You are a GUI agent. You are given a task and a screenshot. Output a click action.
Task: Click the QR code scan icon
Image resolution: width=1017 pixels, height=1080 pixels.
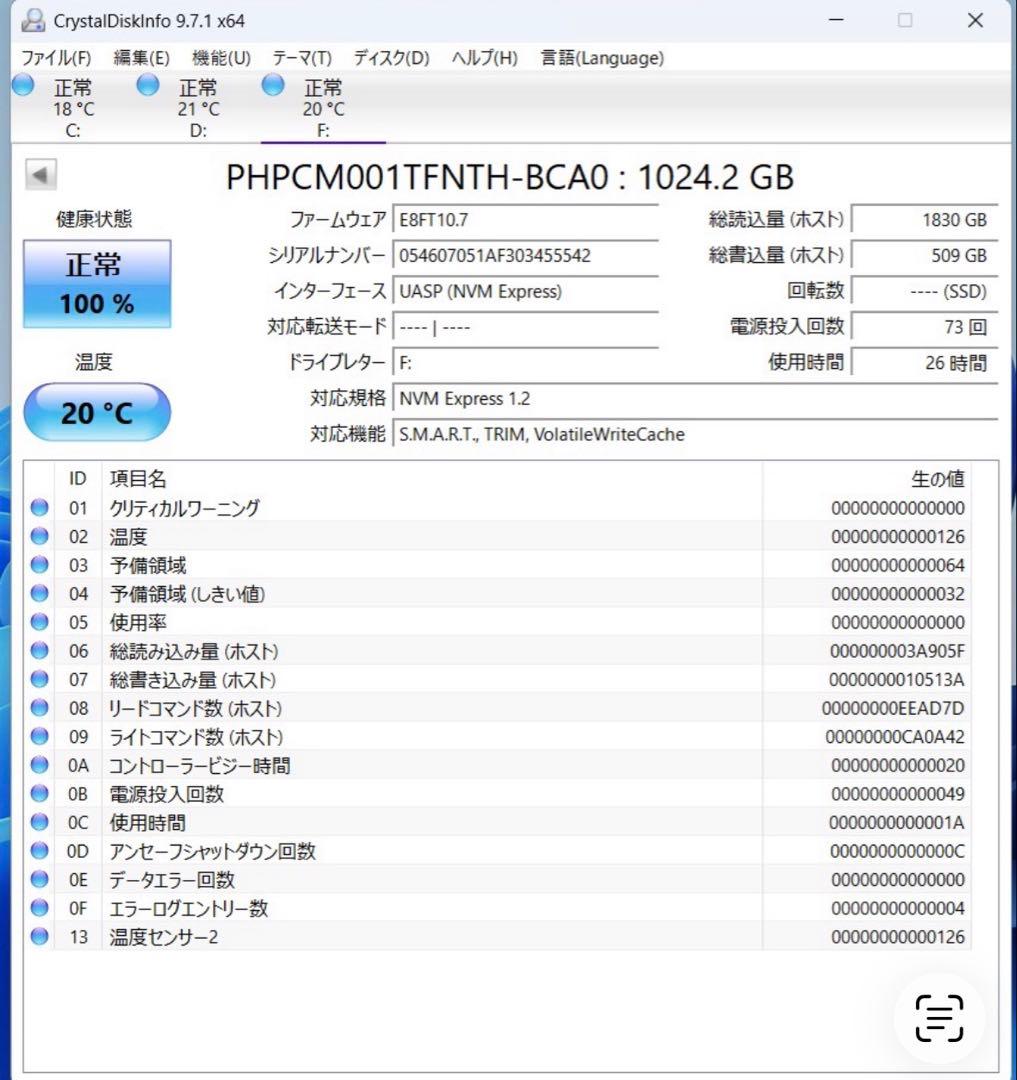tap(938, 1018)
